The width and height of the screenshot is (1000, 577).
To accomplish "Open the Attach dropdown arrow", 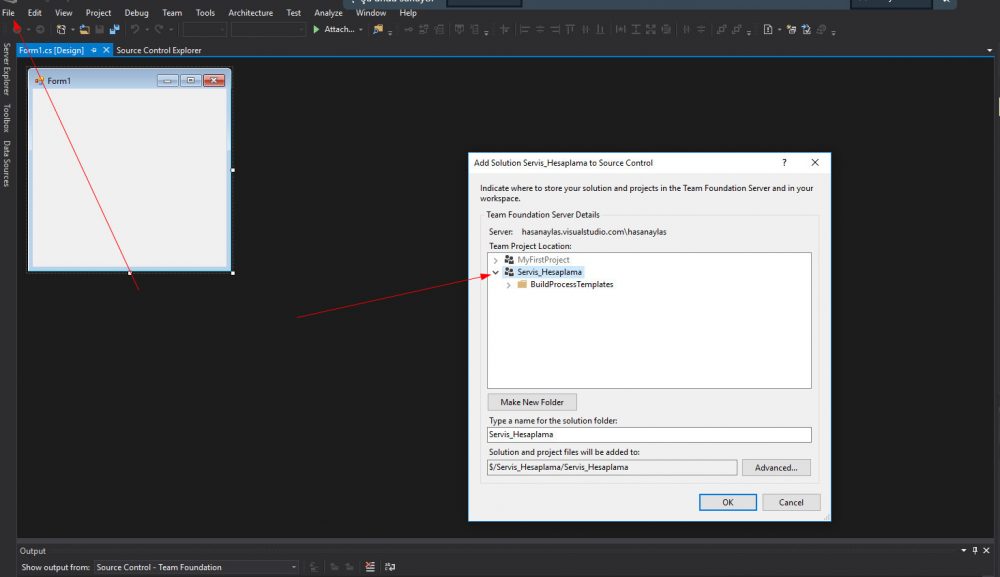I will (361, 29).
